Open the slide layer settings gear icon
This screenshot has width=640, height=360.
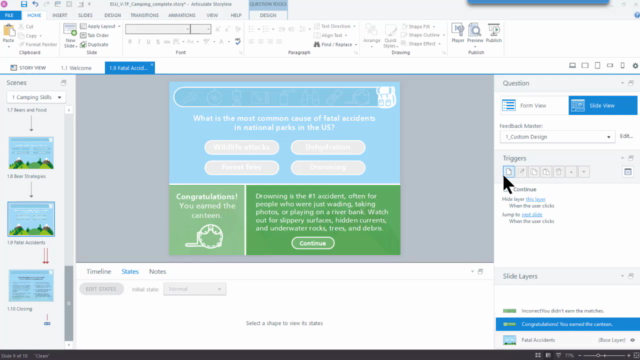pyautogui.click(x=635, y=65)
